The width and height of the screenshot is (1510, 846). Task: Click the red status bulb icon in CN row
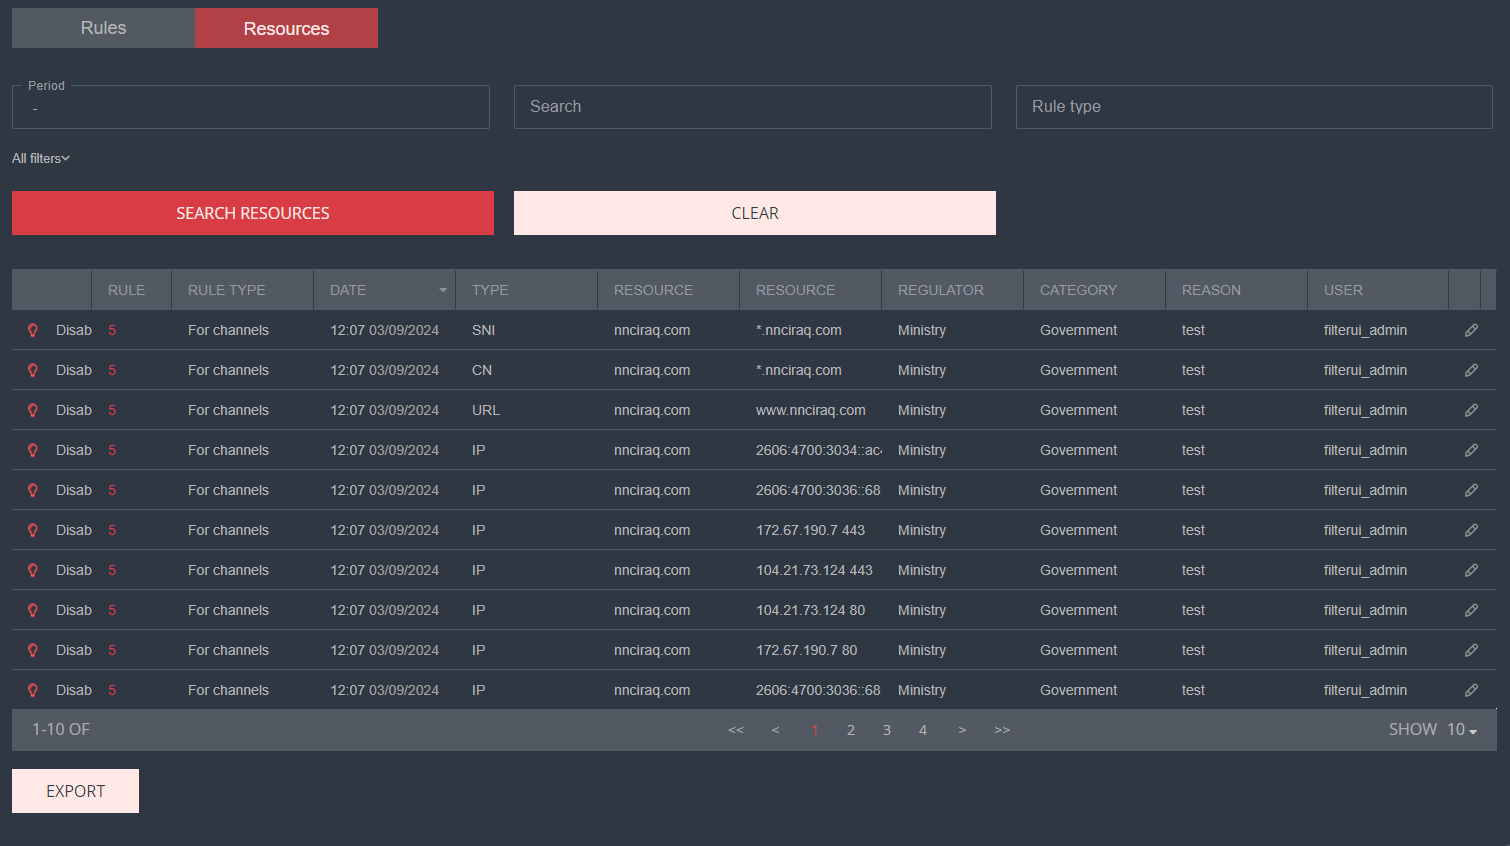tap(32, 370)
